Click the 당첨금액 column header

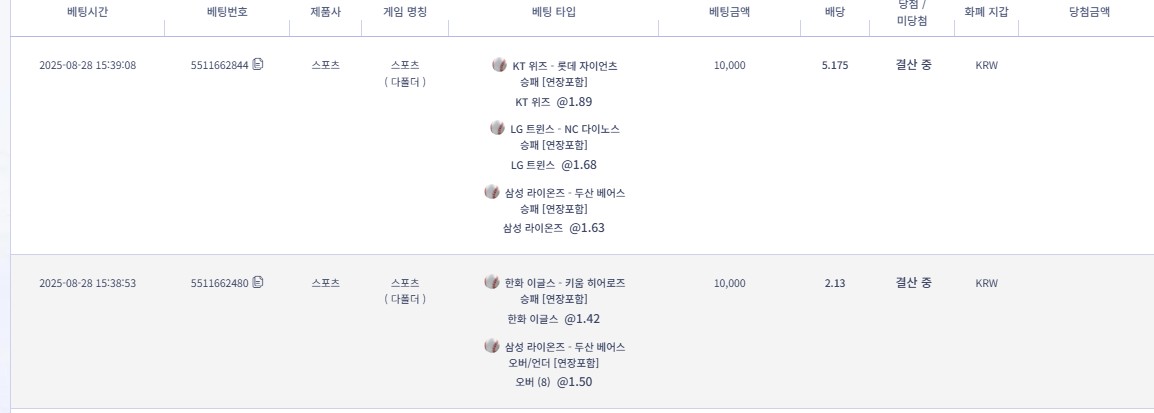[x=1089, y=12]
